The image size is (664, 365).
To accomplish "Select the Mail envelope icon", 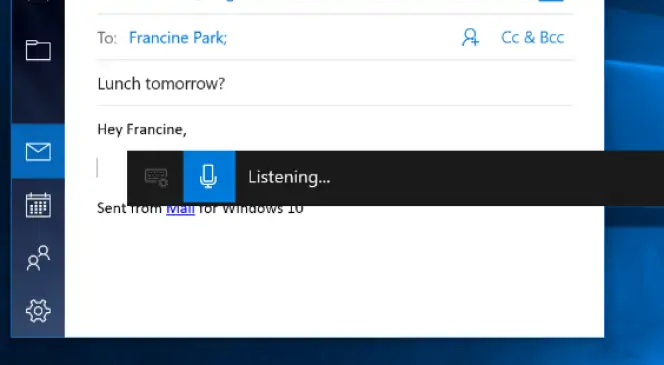I will (38, 152).
